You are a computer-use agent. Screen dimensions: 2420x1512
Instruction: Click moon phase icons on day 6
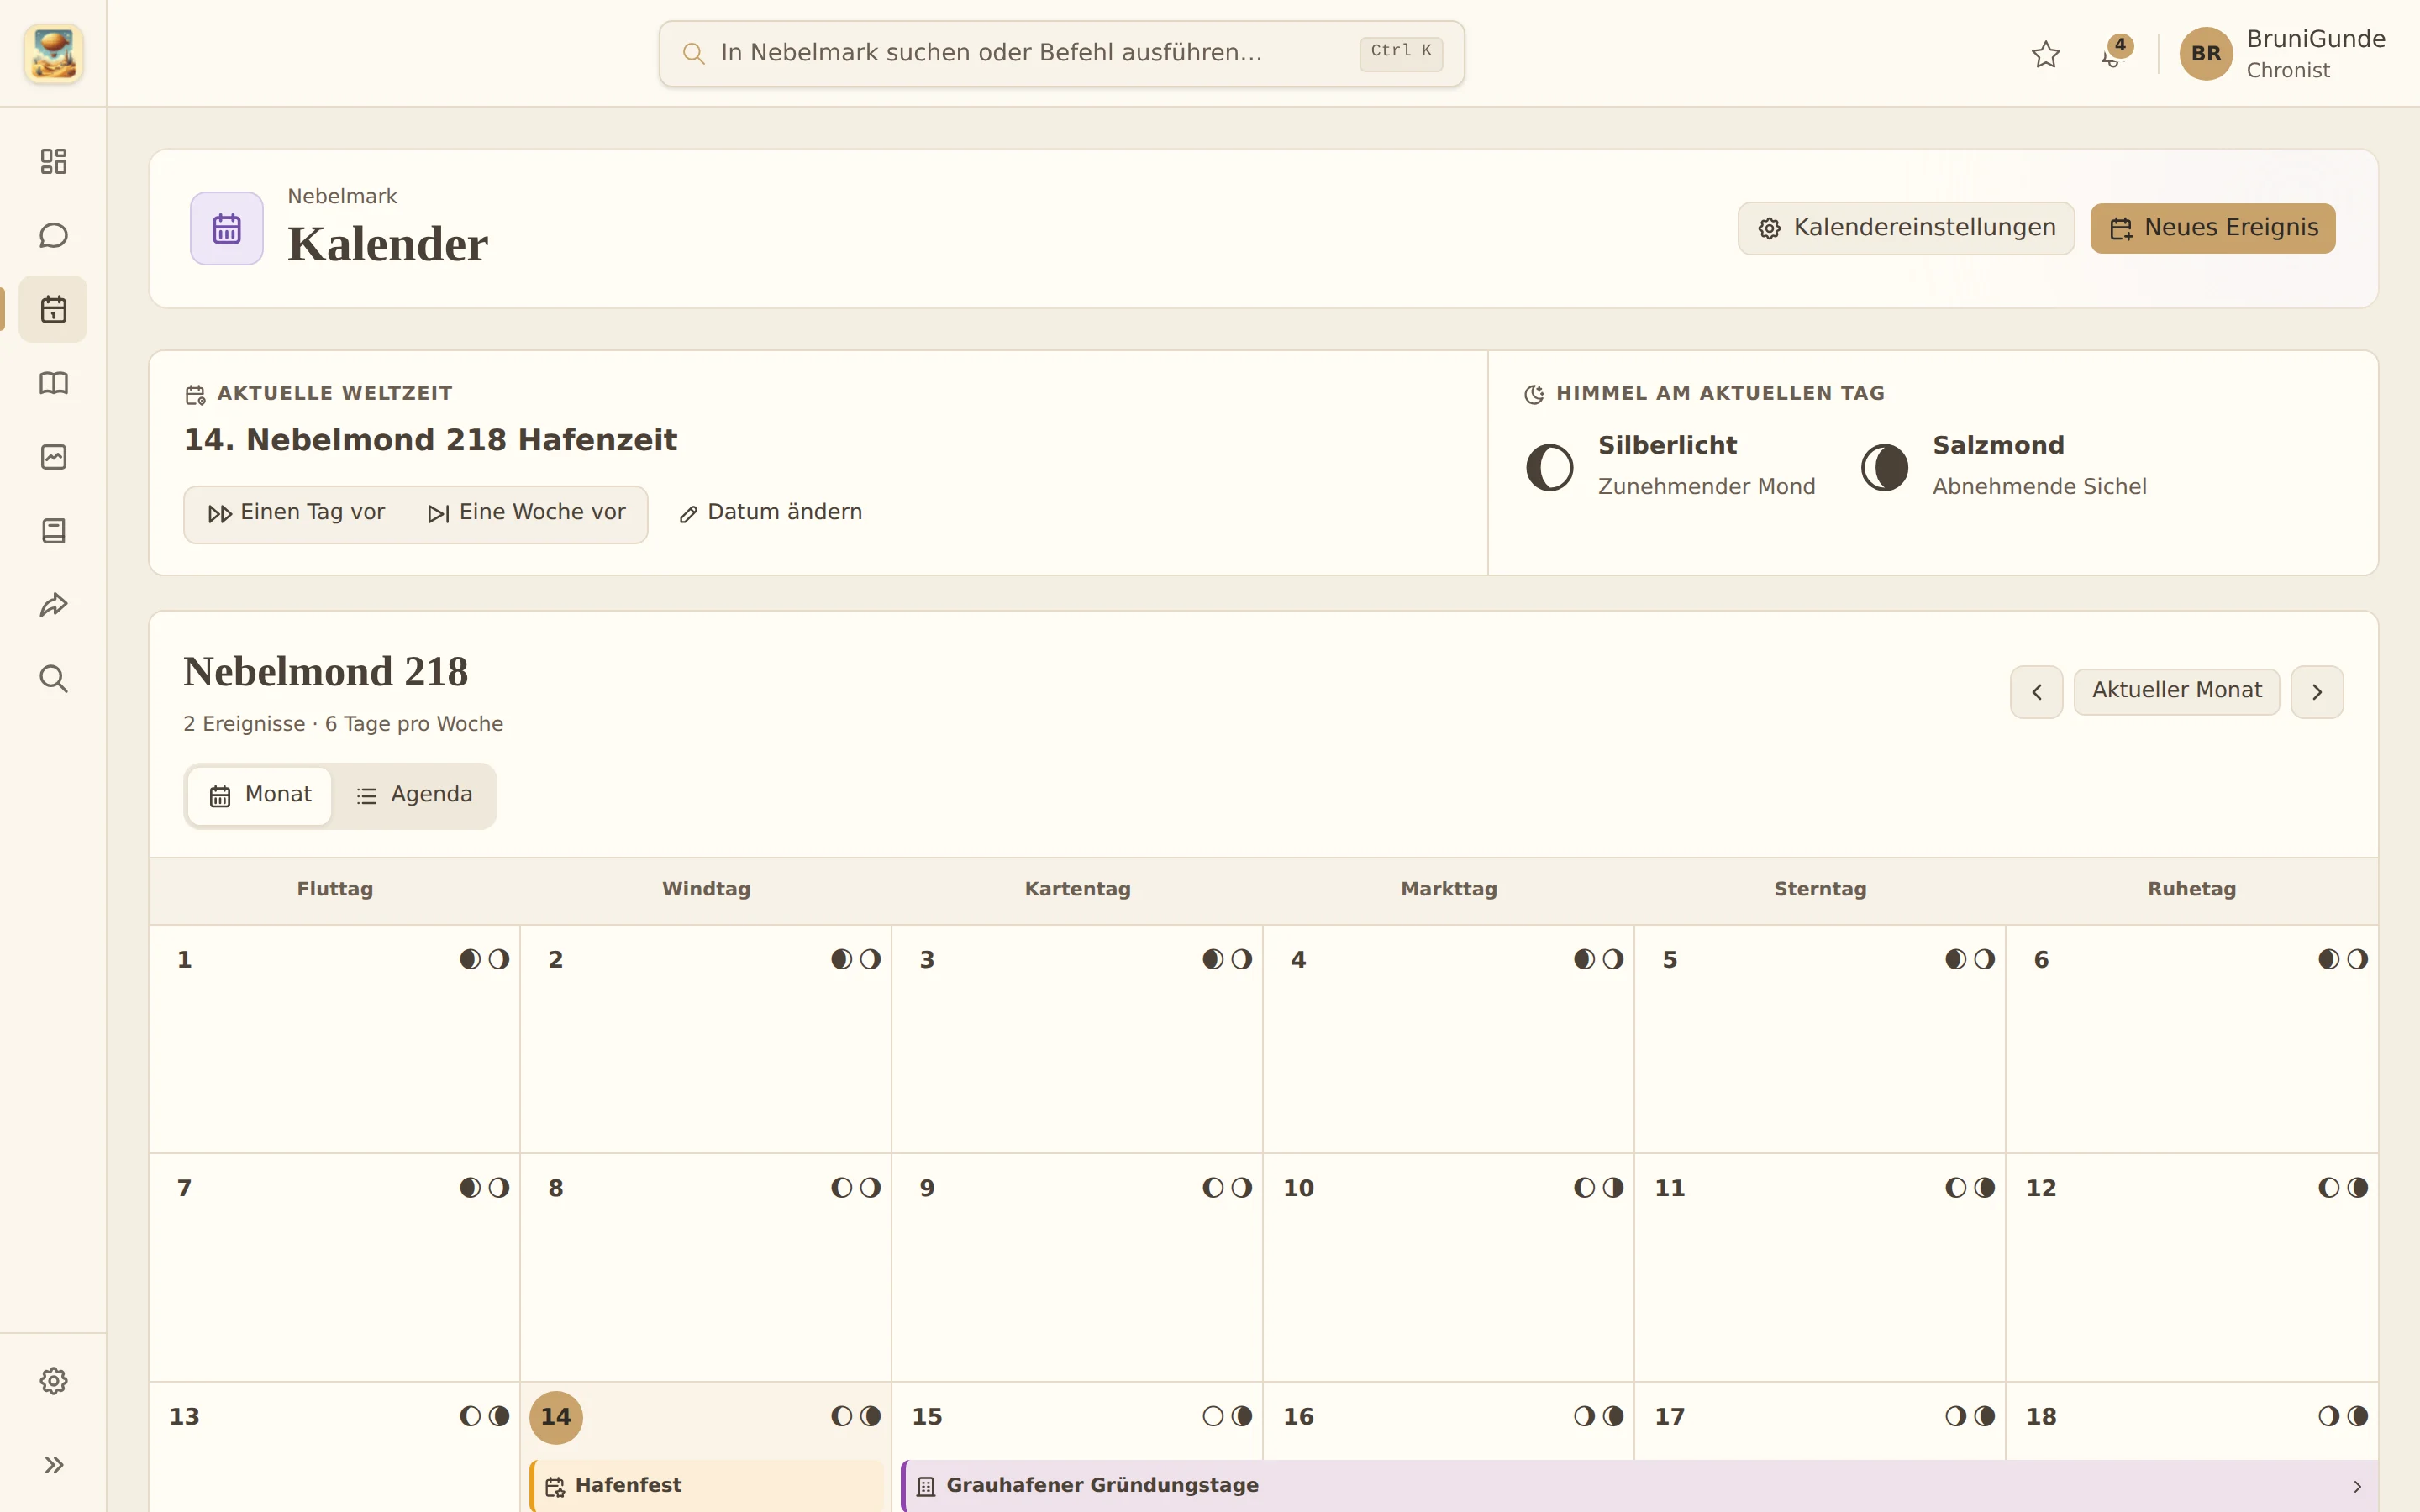click(x=2343, y=960)
